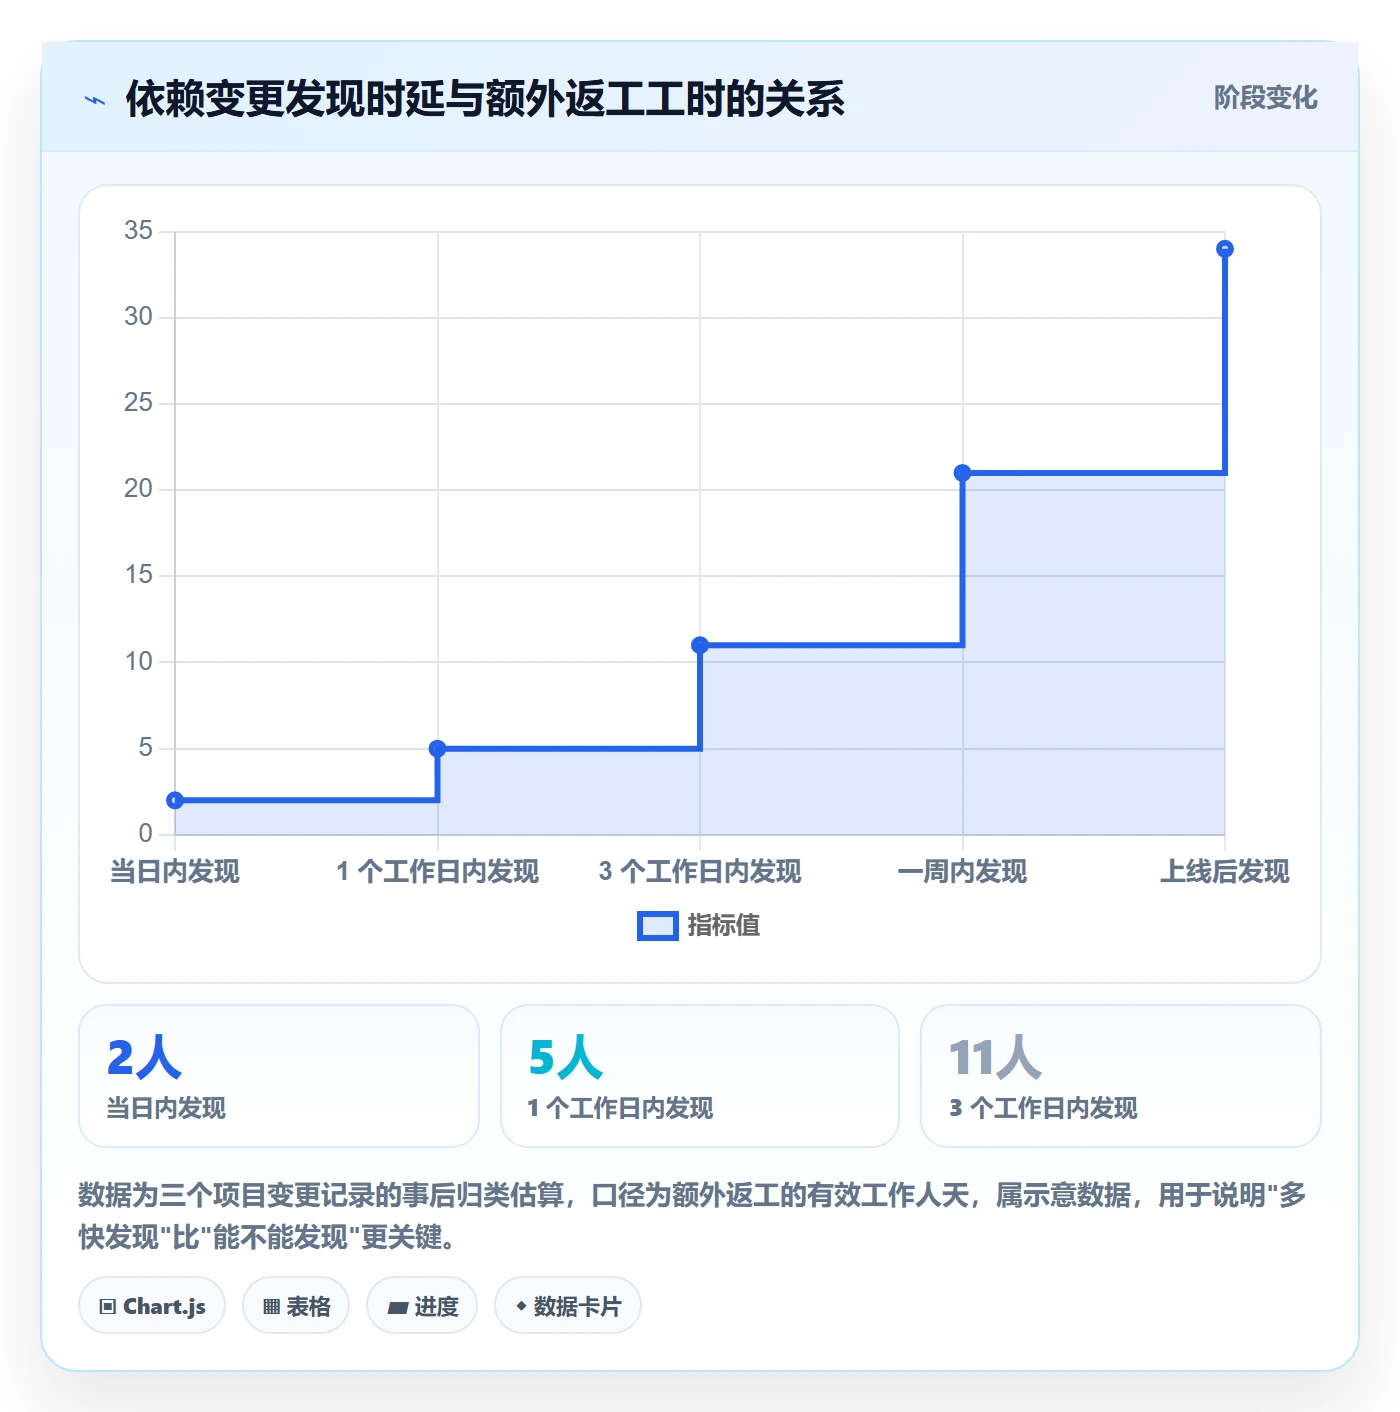This screenshot has height=1412, width=1400.
Task: Click the bar icon in the 进度 chip
Action: pyautogui.click(x=397, y=1308)
